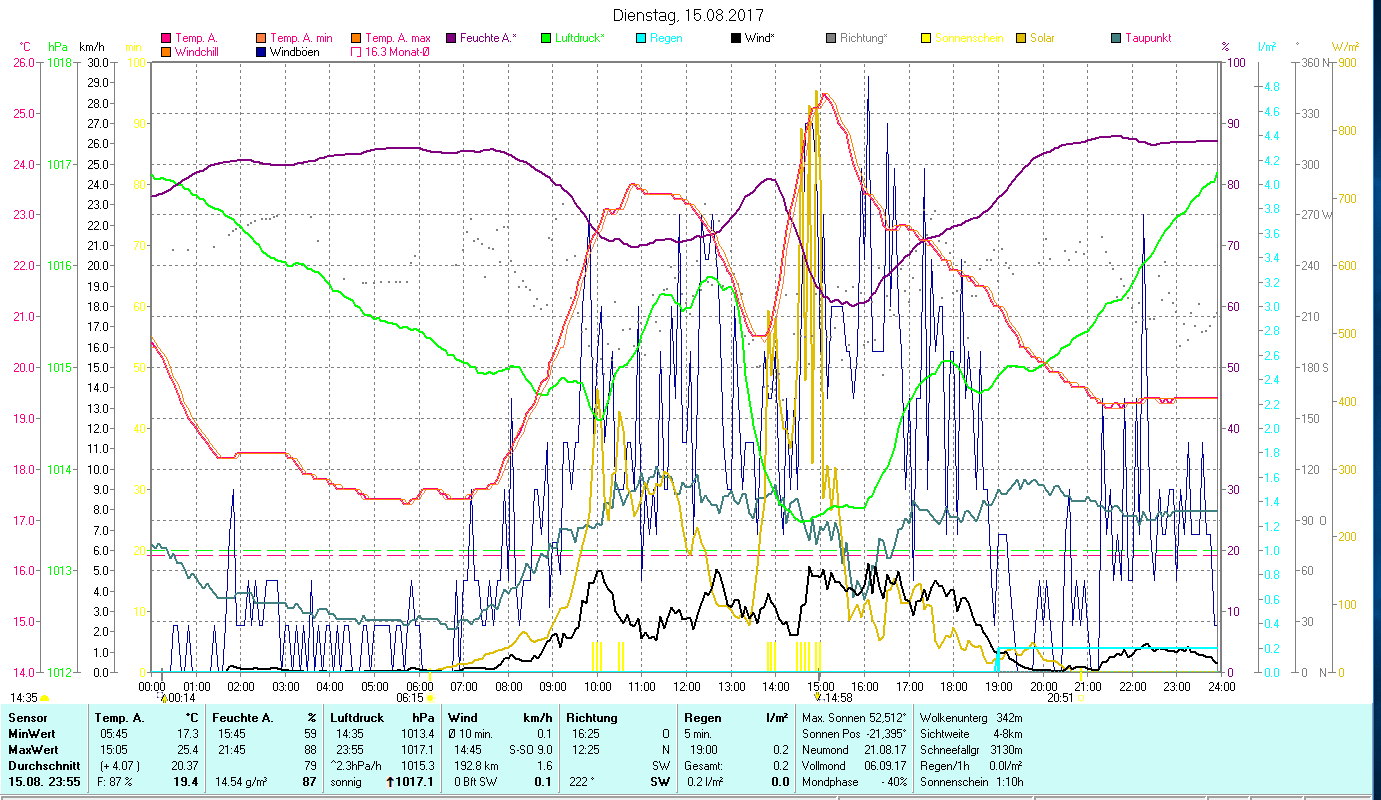
Task: Click the absolute humidity value 14.54 g/m²
Action: 239,782
